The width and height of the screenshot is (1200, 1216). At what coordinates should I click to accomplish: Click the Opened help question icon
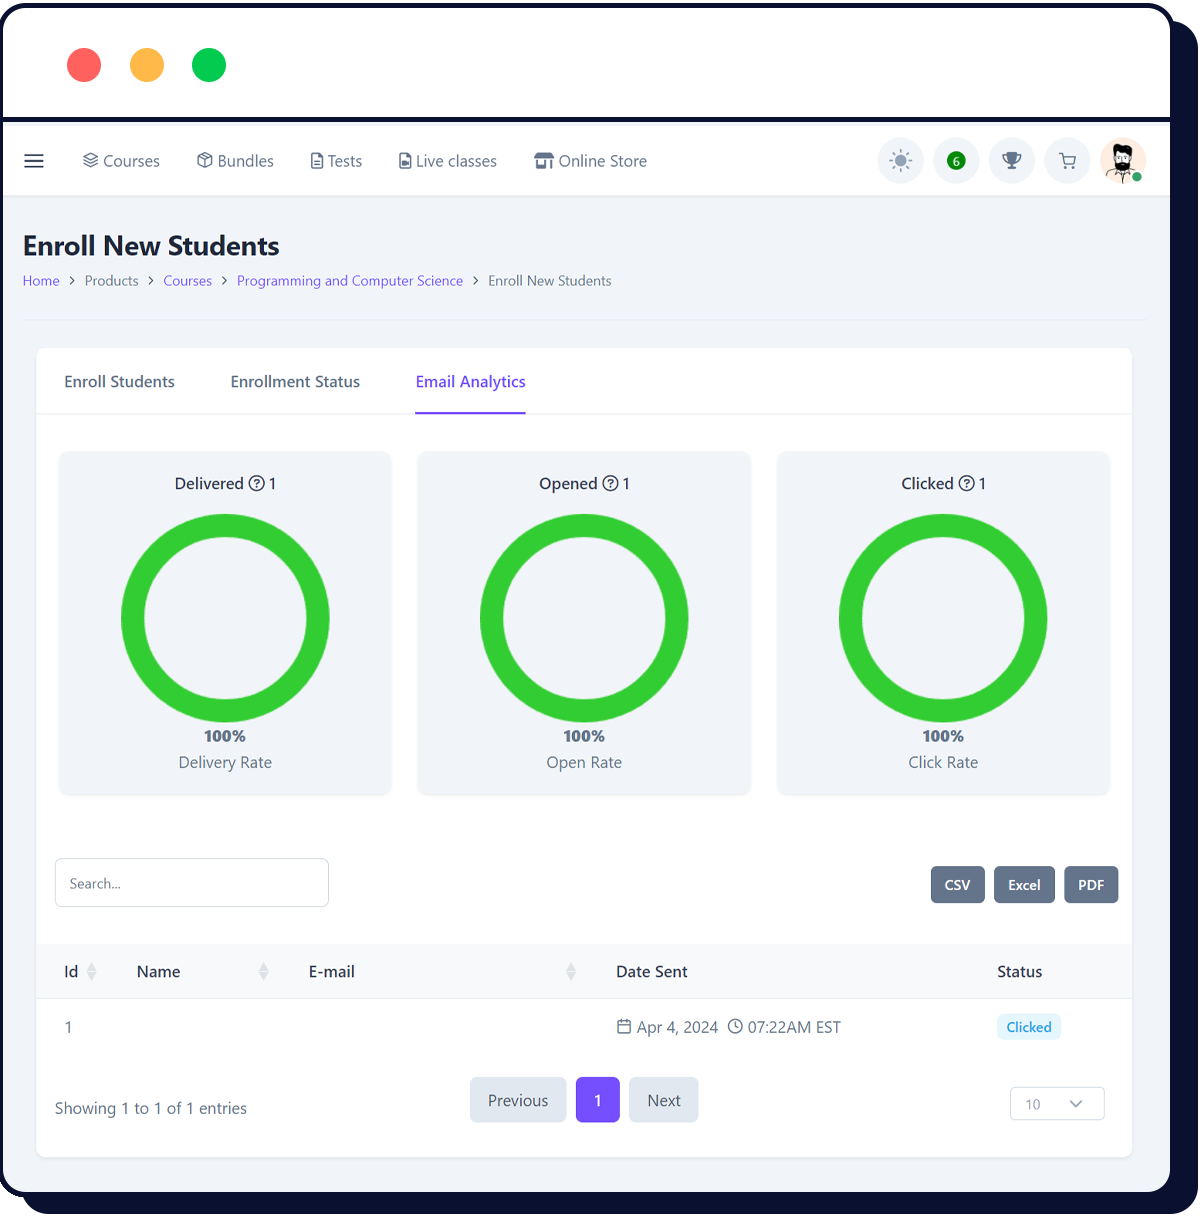[x=610, y=484]
